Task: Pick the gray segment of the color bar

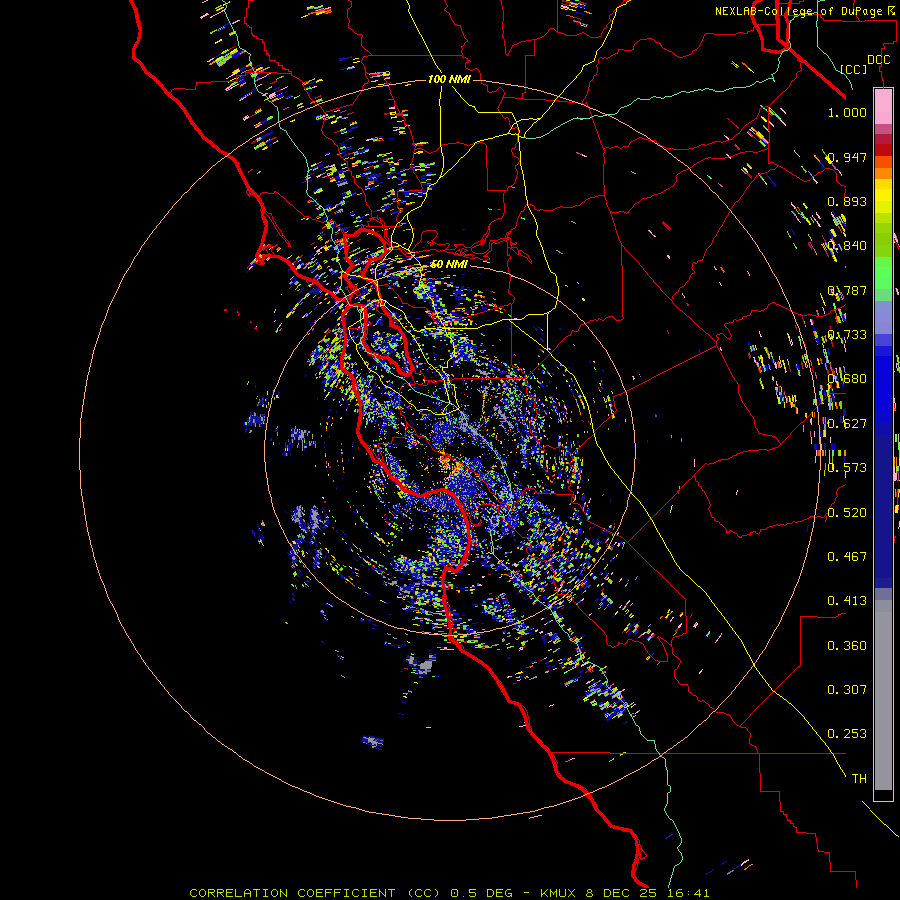Action: pos(883,695)
